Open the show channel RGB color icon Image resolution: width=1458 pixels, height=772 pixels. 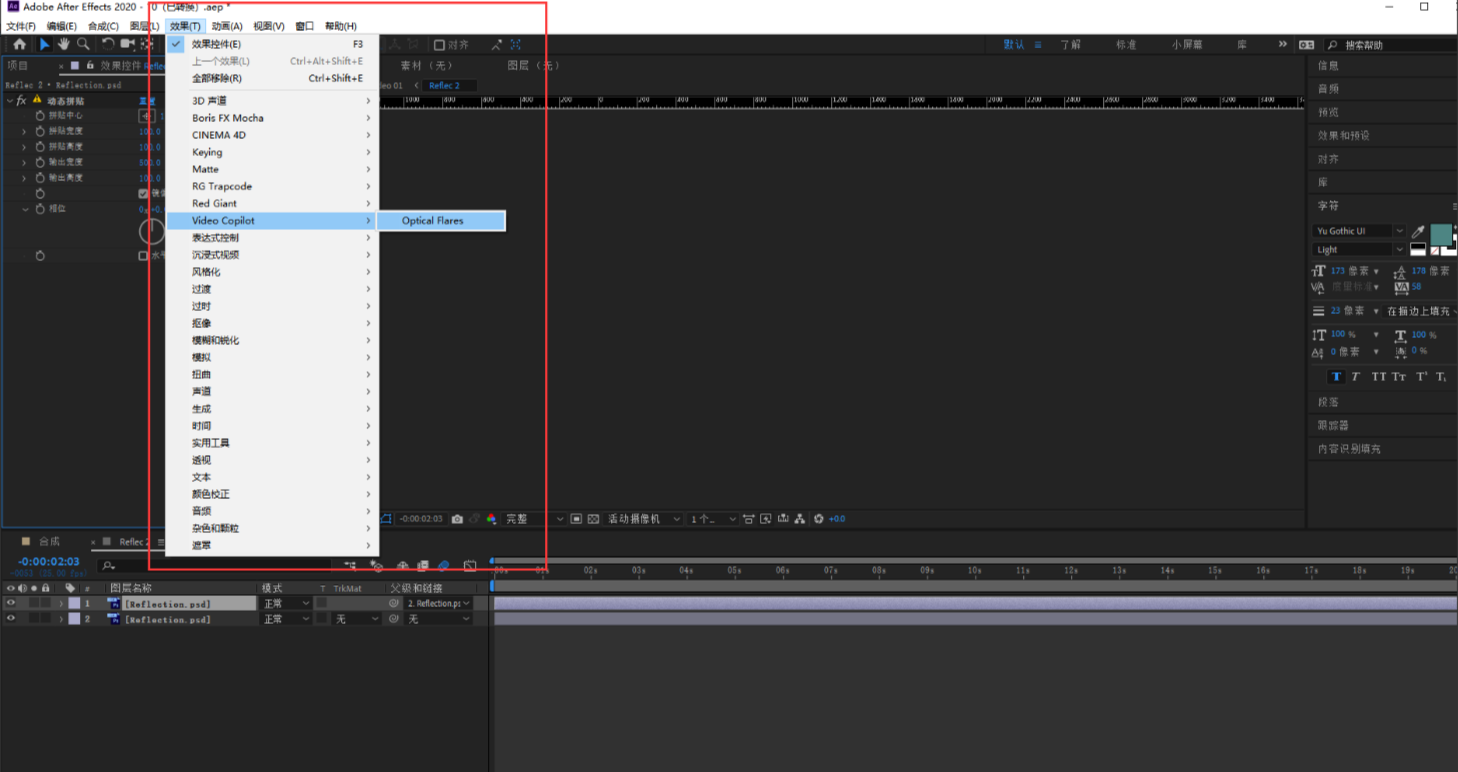[491, 519]
